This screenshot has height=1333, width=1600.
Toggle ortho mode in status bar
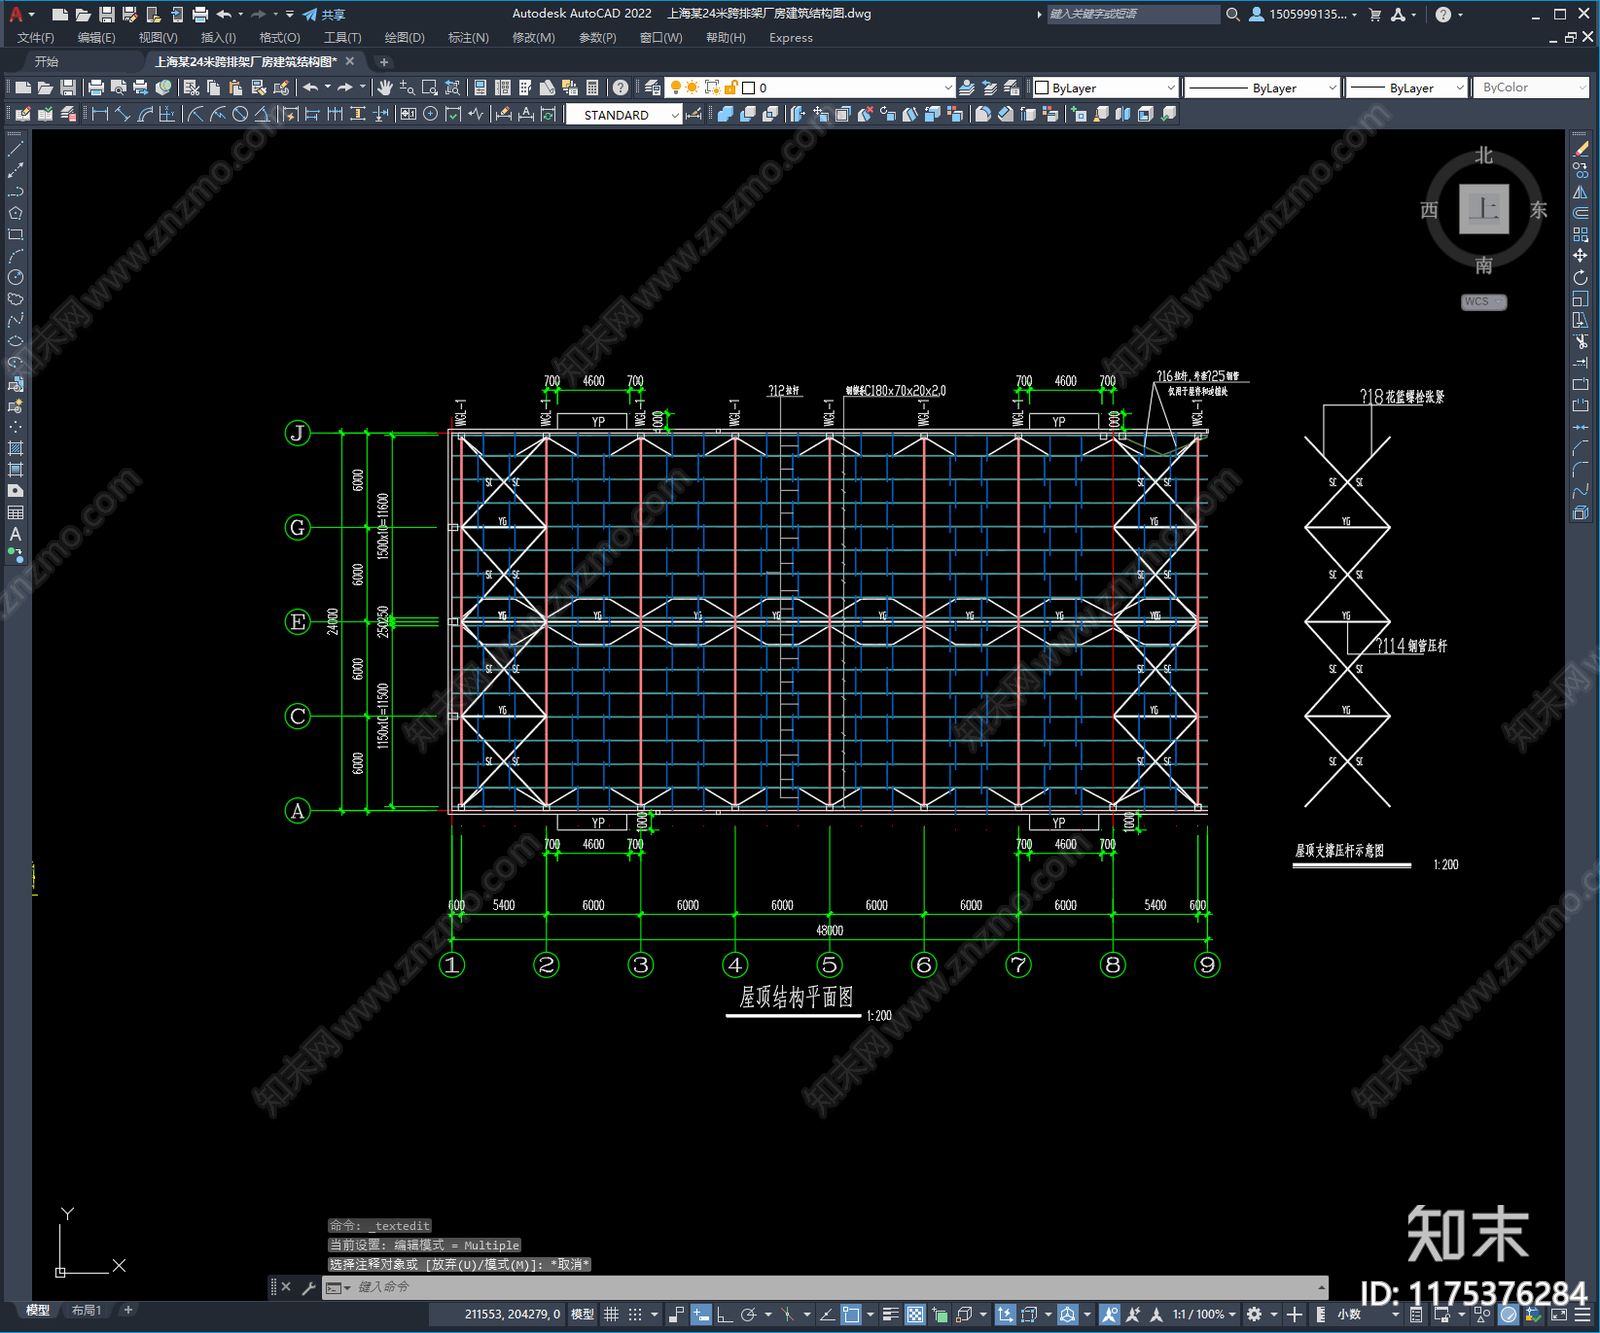(724, 1314)
